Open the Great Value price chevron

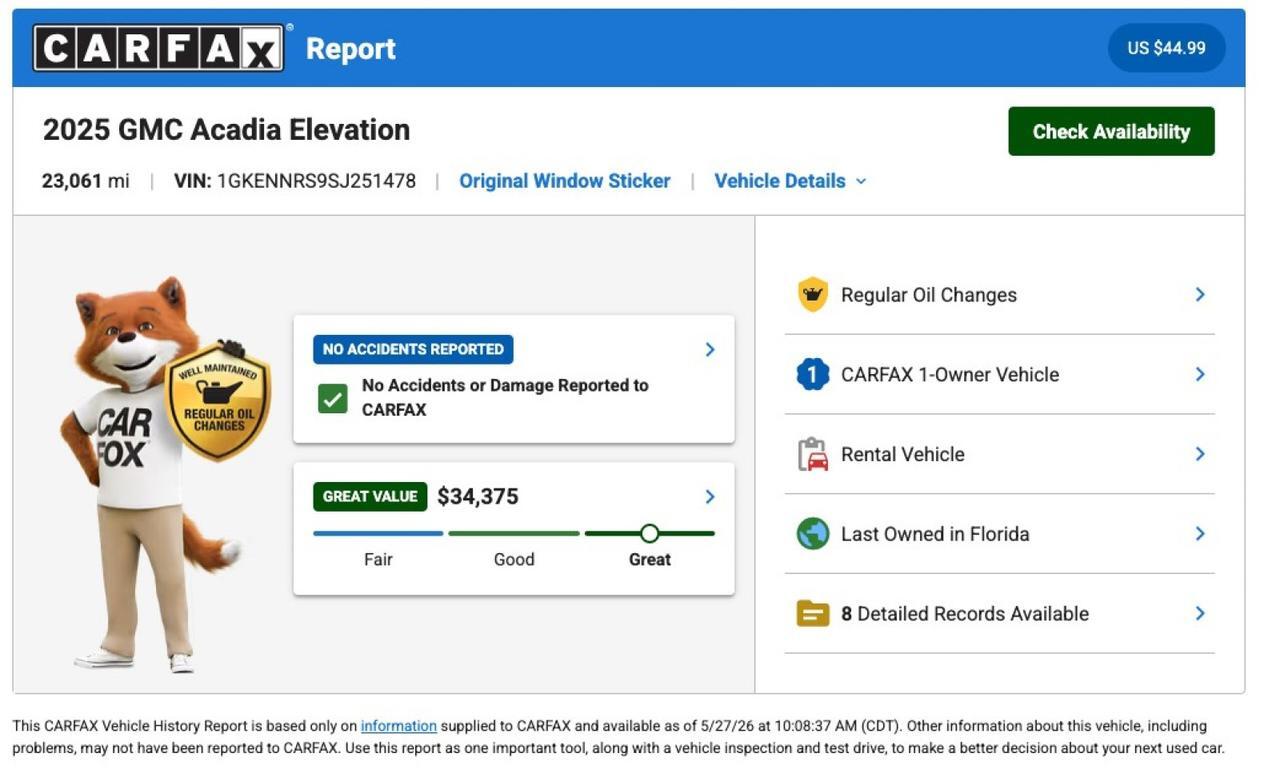click(710, 497)
